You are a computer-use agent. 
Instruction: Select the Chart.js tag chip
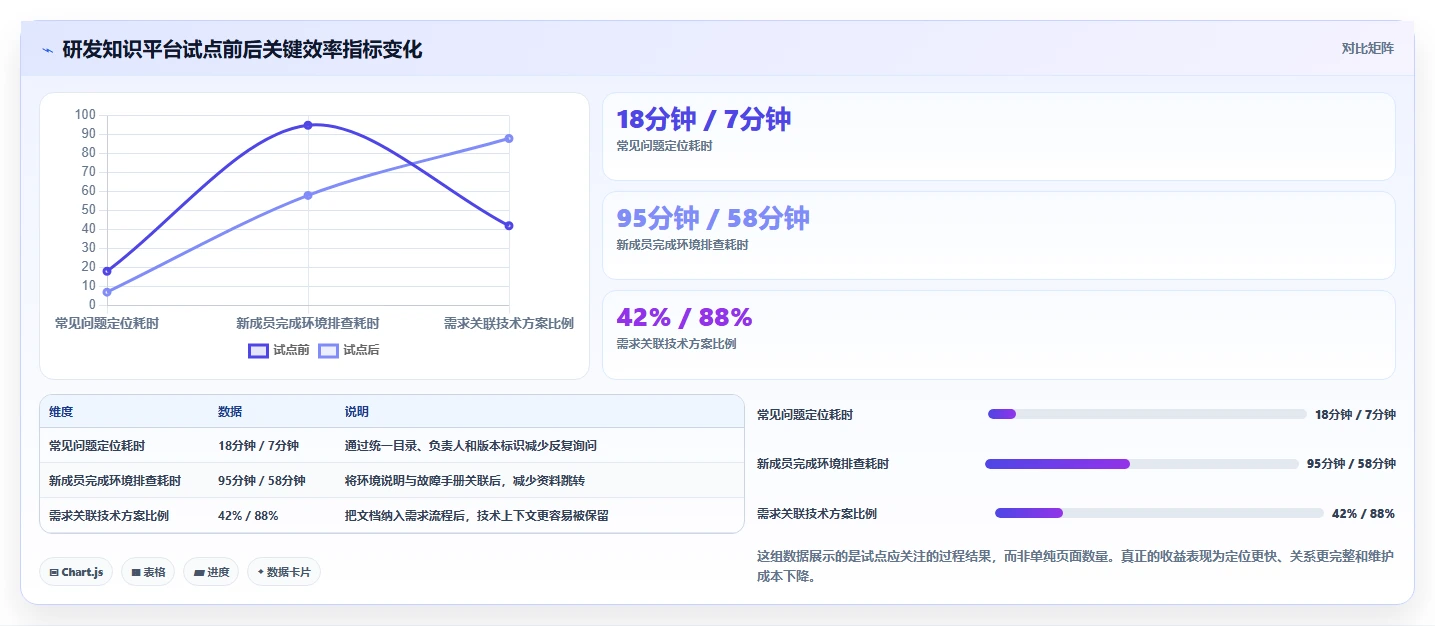(x=76, y=572)
